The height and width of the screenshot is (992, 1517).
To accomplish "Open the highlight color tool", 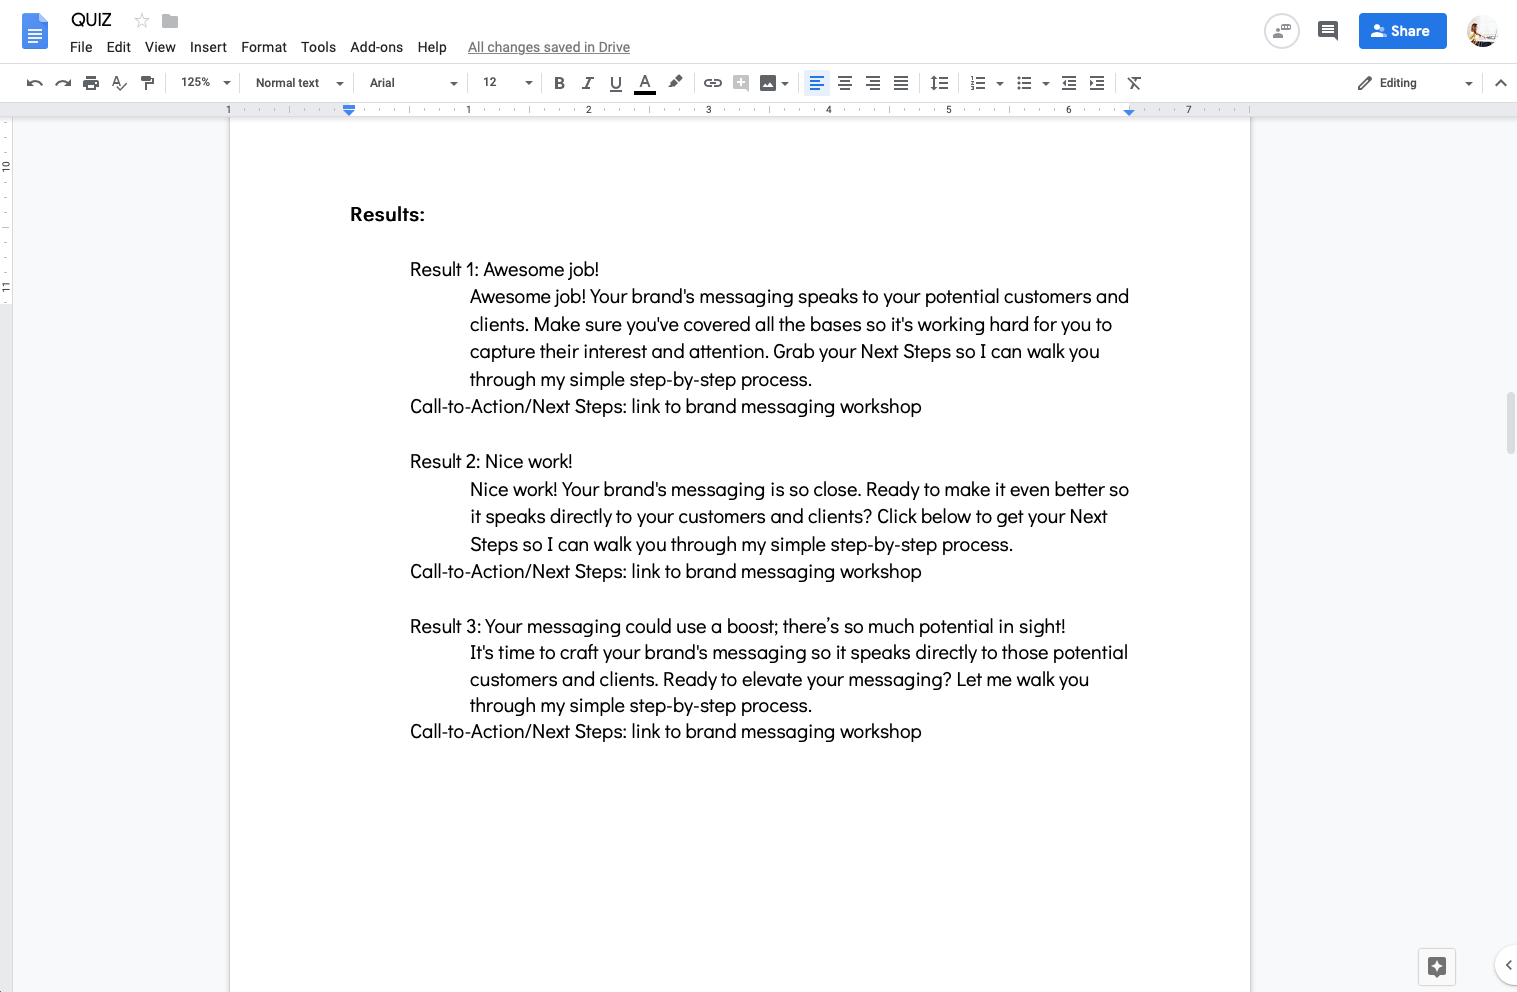I will click(x=675, y=83).
